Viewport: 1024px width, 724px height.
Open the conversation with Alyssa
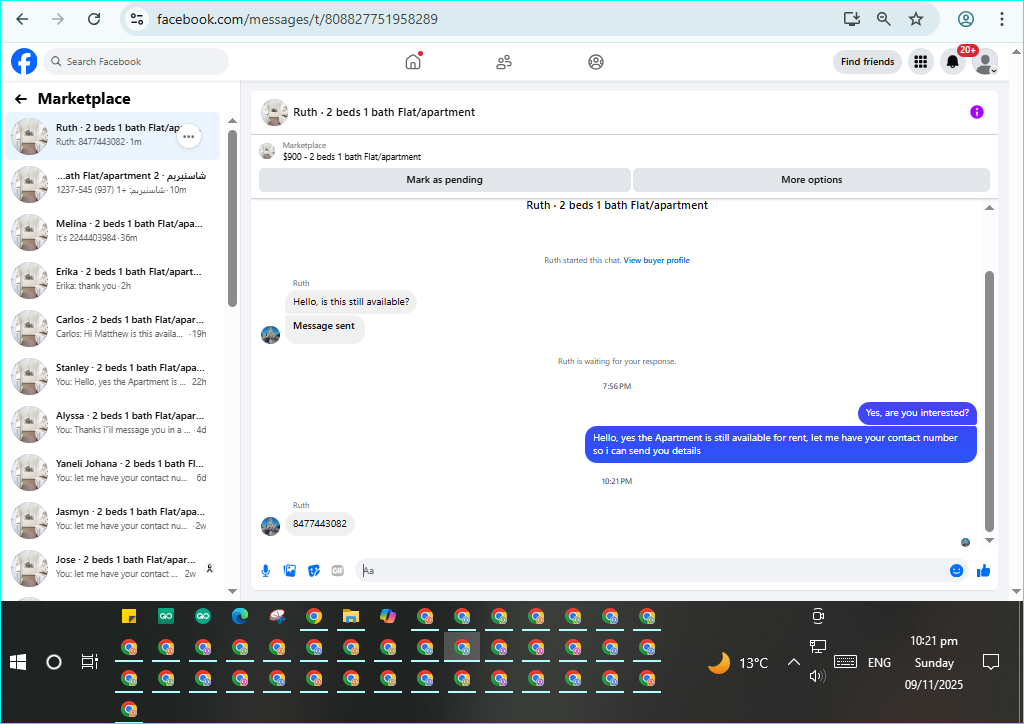pyautogui.click(x=112, y=424)
